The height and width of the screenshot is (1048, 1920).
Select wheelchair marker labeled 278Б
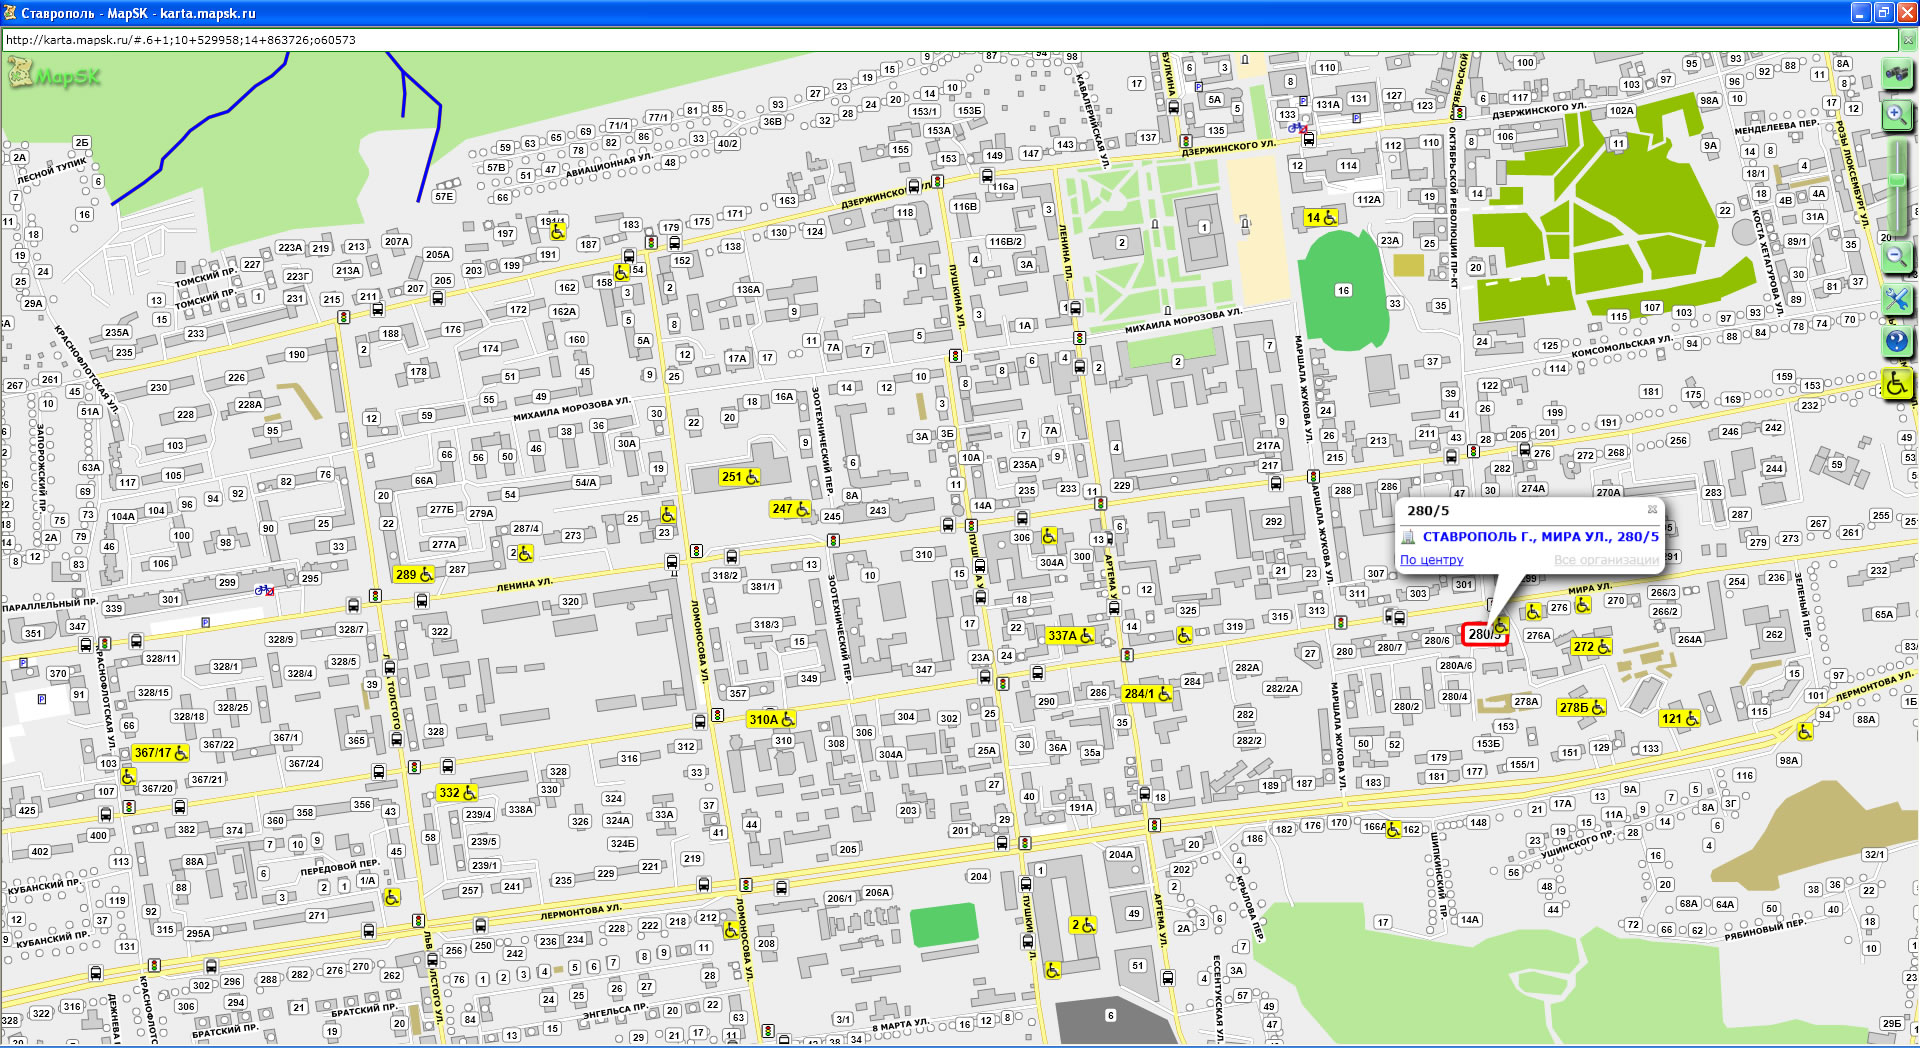tap(1582, 707)
